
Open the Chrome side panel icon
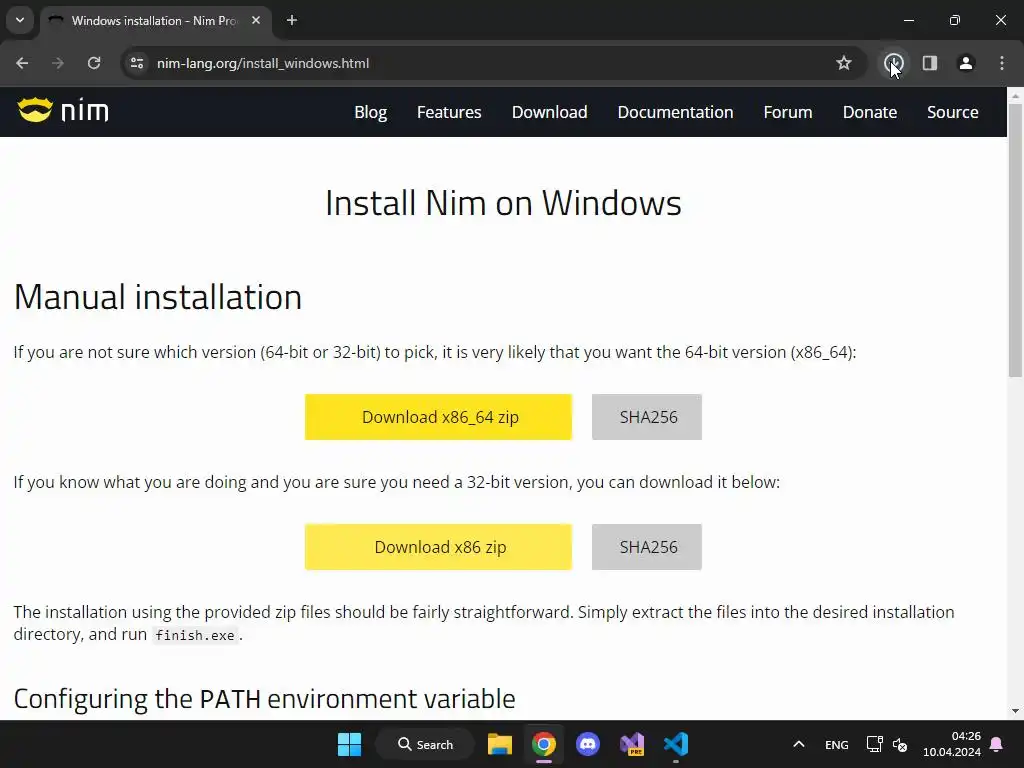tap(930, 63)
